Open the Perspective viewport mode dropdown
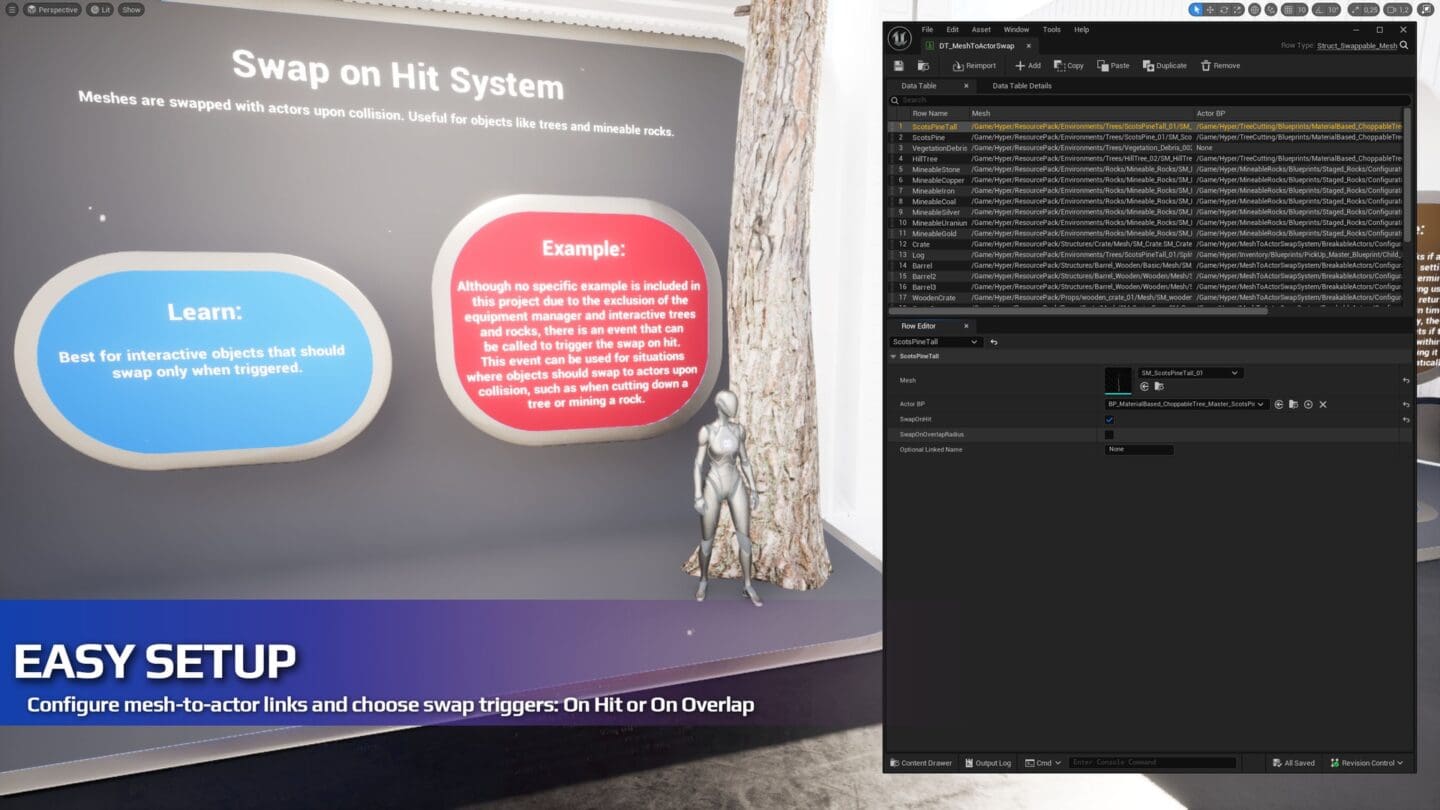 click(53, 9)
